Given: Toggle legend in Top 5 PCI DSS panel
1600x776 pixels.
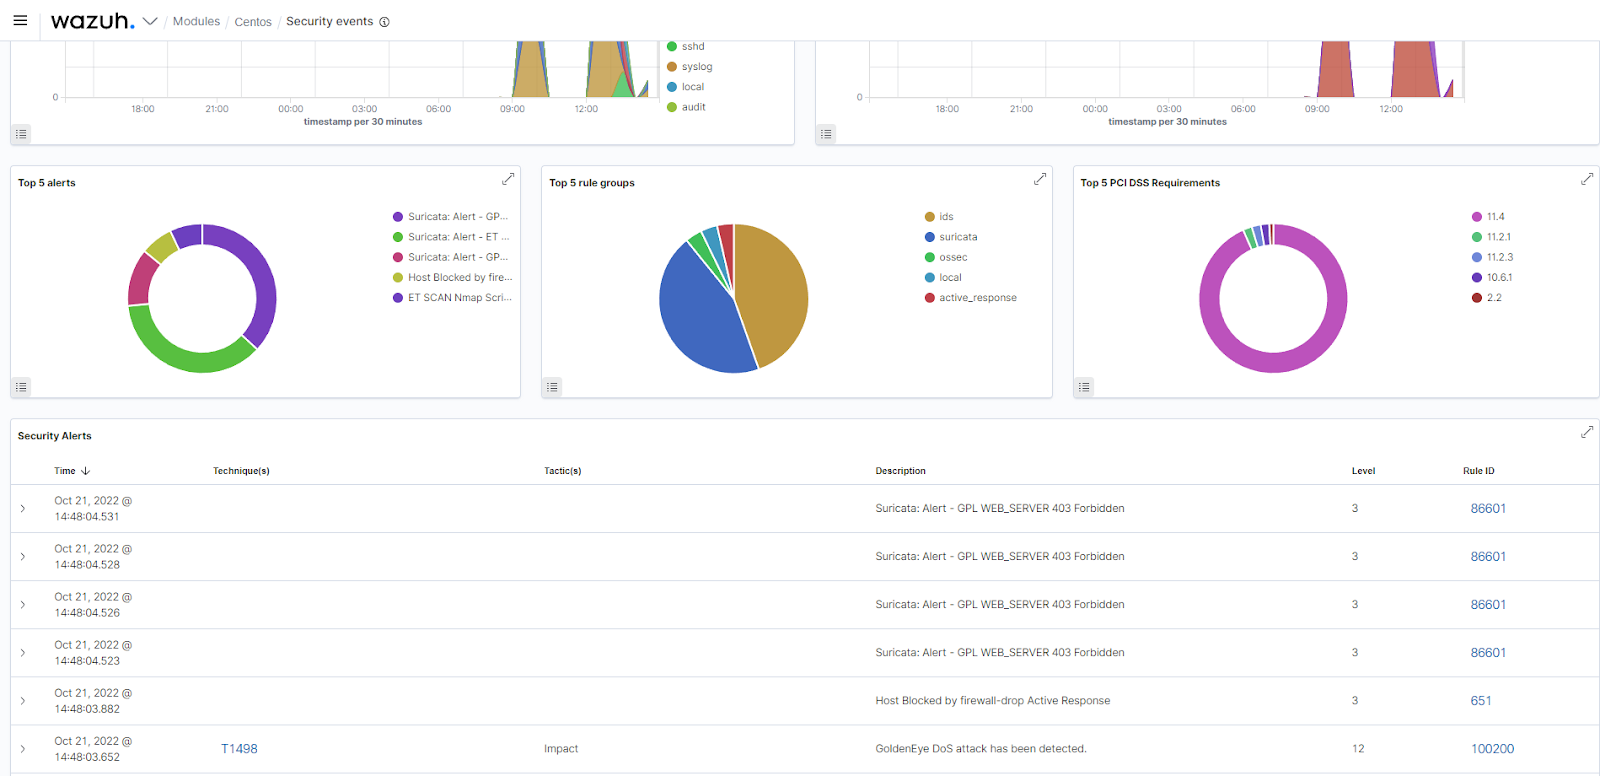Looking at the screenshot, I should 1084,386.
